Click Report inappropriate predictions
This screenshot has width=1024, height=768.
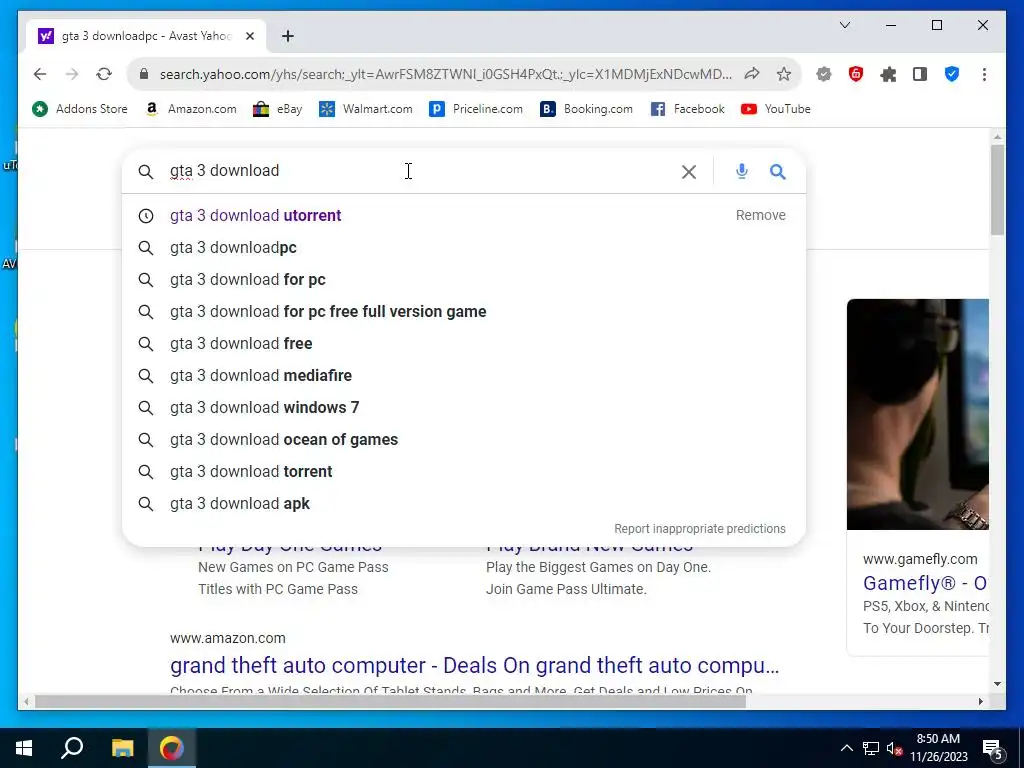[699, 528]
